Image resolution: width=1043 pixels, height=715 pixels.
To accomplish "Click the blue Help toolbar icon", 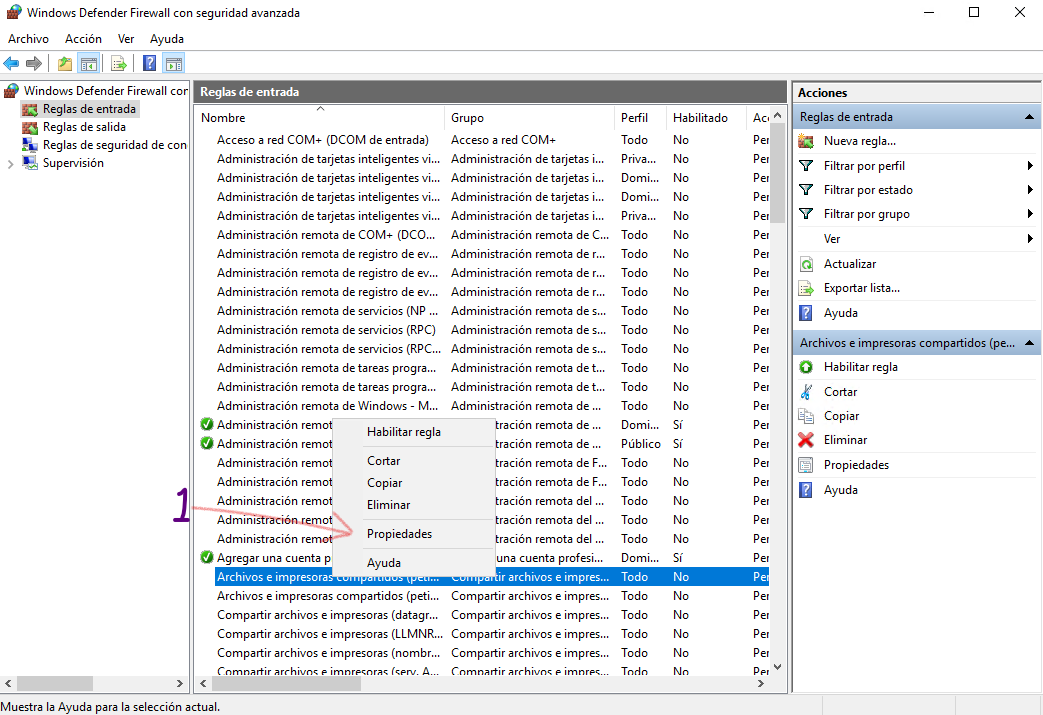I will click(149, 64).
